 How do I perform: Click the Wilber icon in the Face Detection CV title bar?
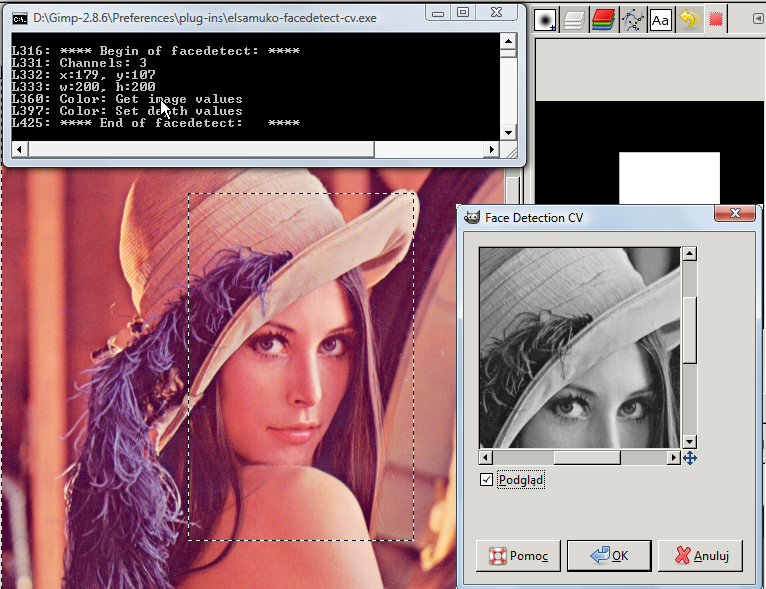pyautogui.click(x=472, y=217)
